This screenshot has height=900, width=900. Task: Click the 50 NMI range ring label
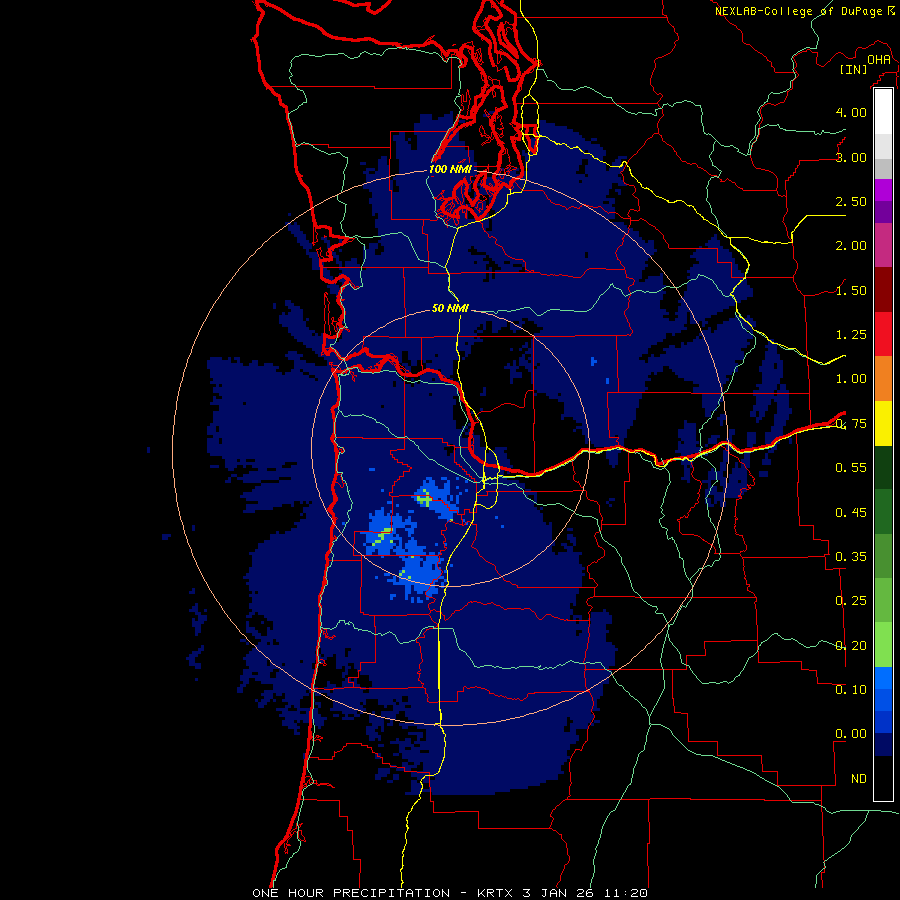coord(450,308)
